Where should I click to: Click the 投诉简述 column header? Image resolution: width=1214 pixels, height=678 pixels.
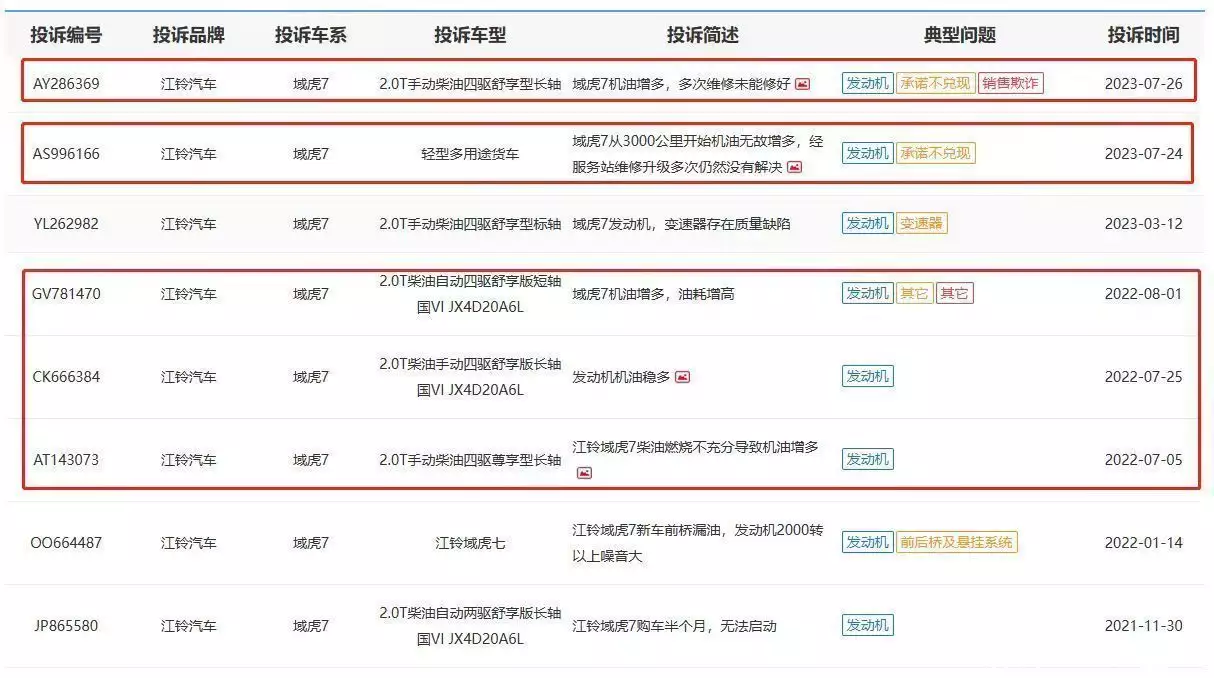pos(703,35)
